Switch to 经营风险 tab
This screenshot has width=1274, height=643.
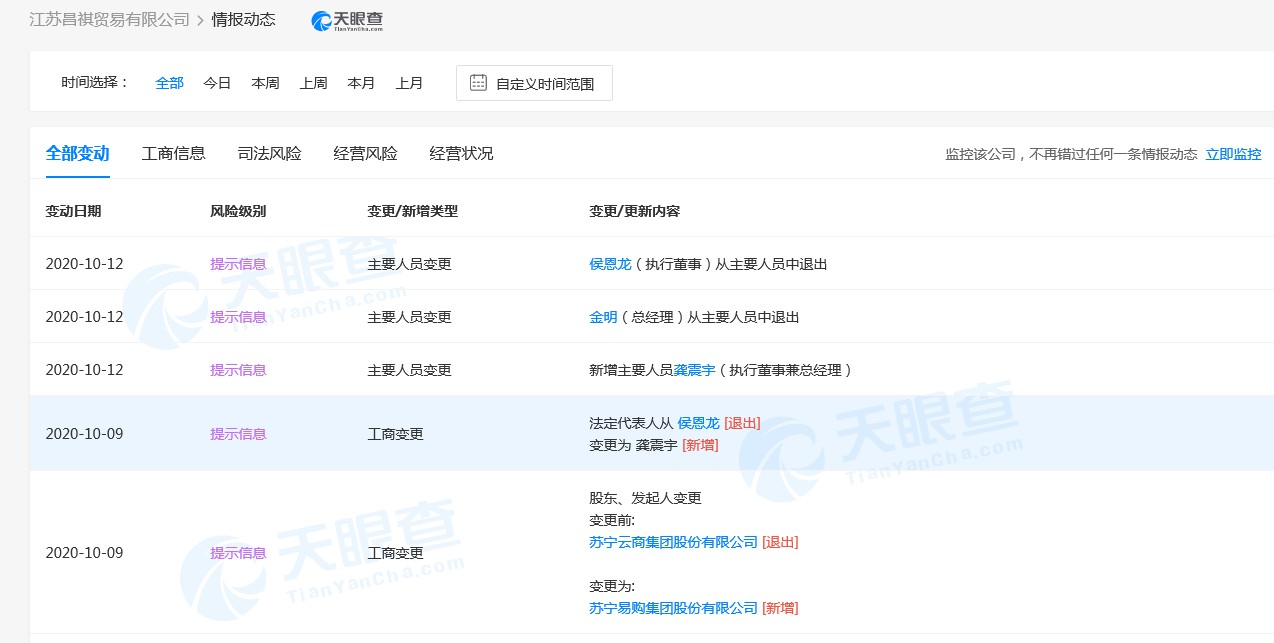(365, 154)
